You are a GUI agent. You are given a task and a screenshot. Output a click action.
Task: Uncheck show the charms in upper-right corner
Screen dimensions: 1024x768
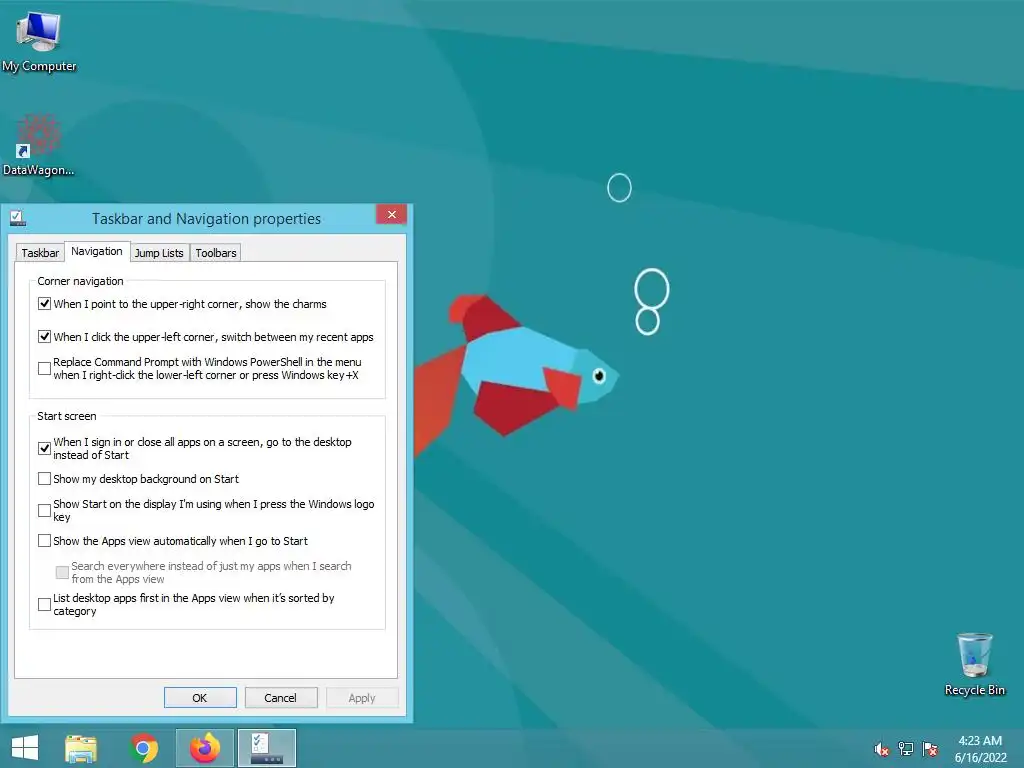pos(44,304)
